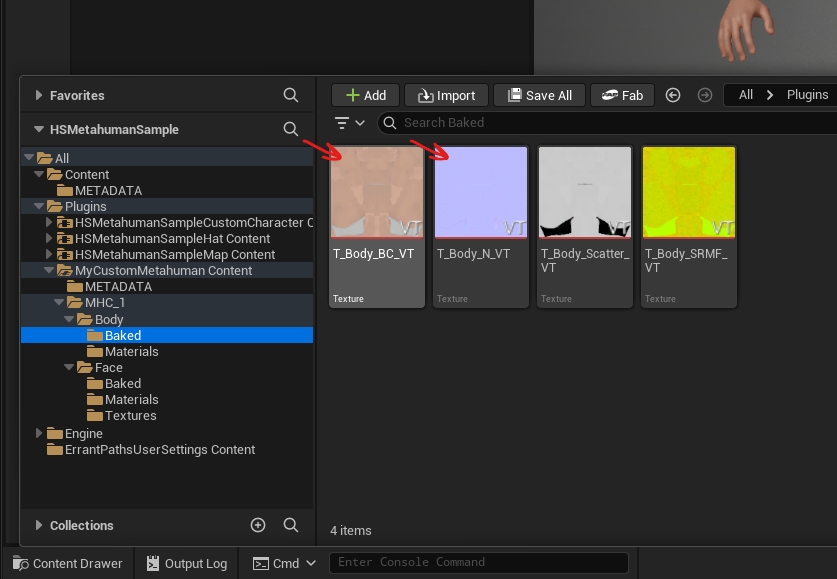Open the filter options icon

click(x=349, y=123)
